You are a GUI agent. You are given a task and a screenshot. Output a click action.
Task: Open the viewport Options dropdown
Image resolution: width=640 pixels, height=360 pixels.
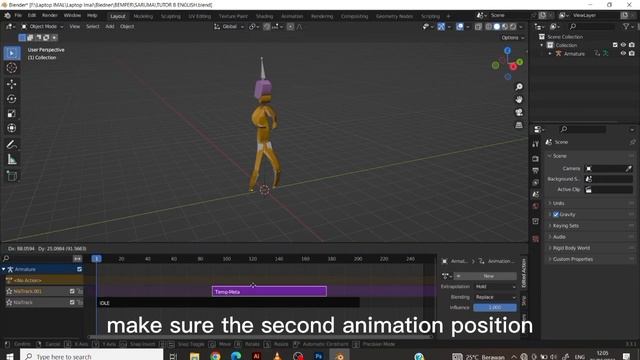click(x=513, y=38)
